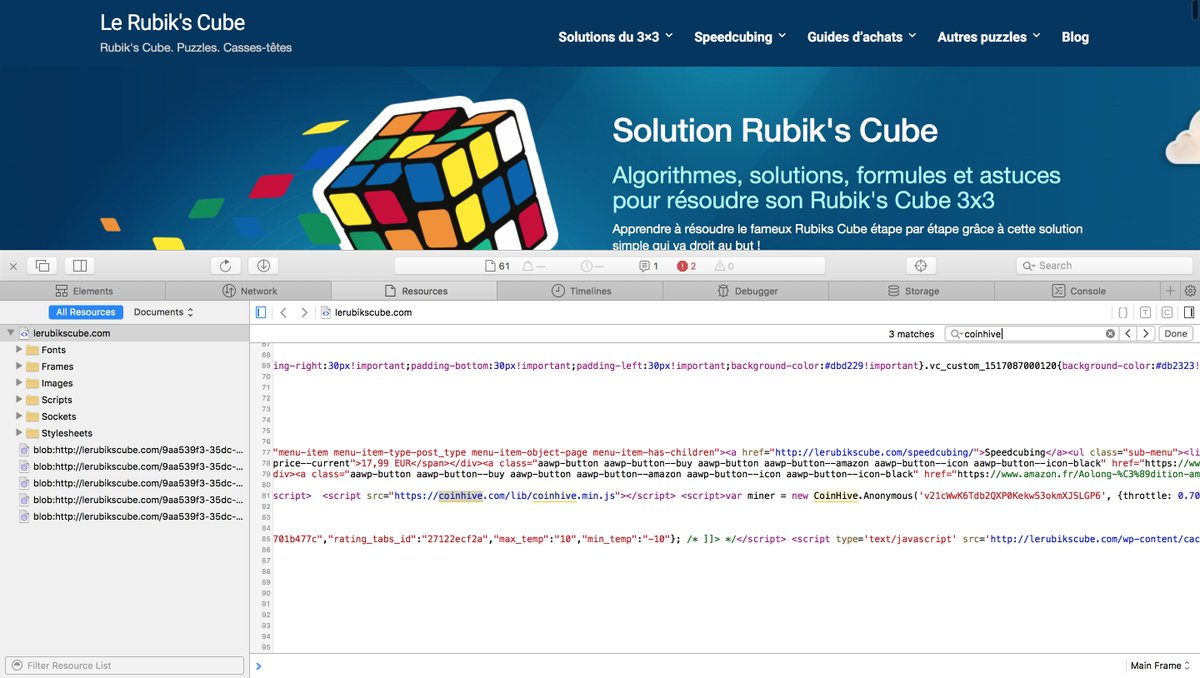Click the lerubikscube.com breadcrumb path

click(x=366, y=312)
